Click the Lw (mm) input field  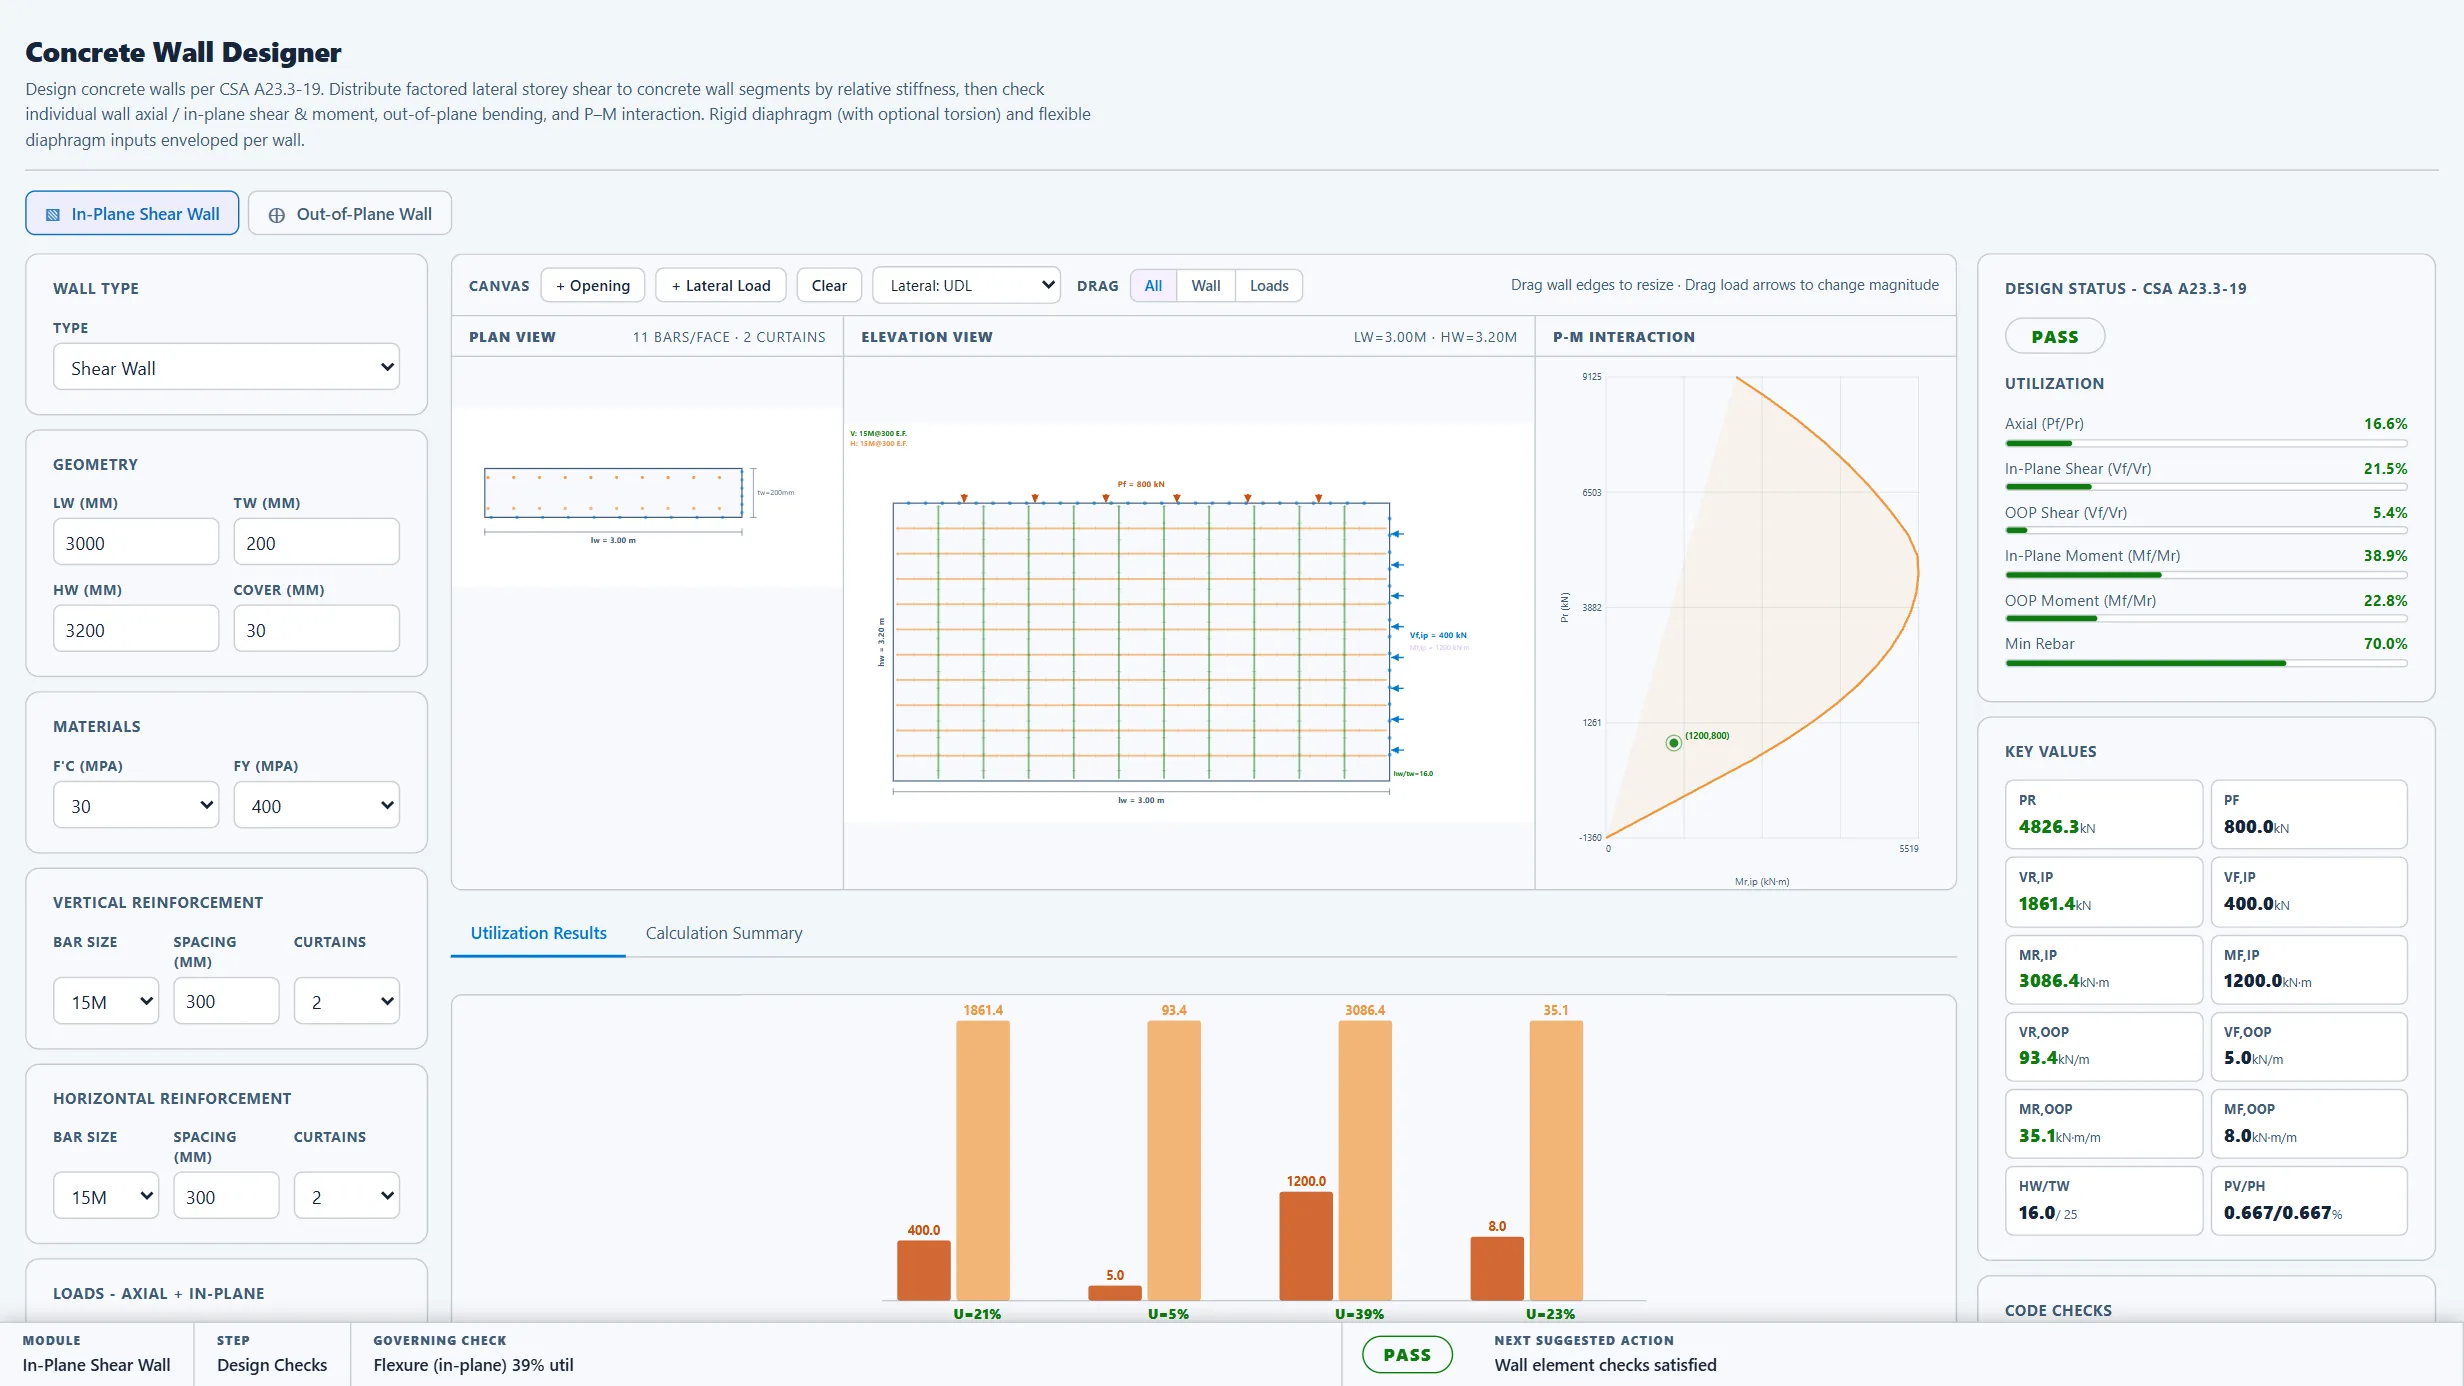tap(136, 543)
